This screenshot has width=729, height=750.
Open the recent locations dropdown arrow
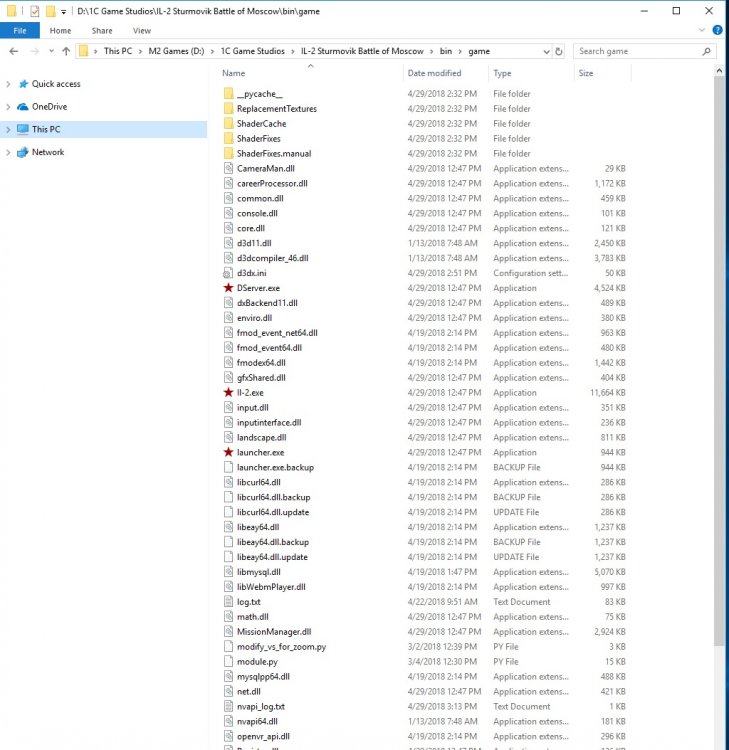(x=51, y=51)
